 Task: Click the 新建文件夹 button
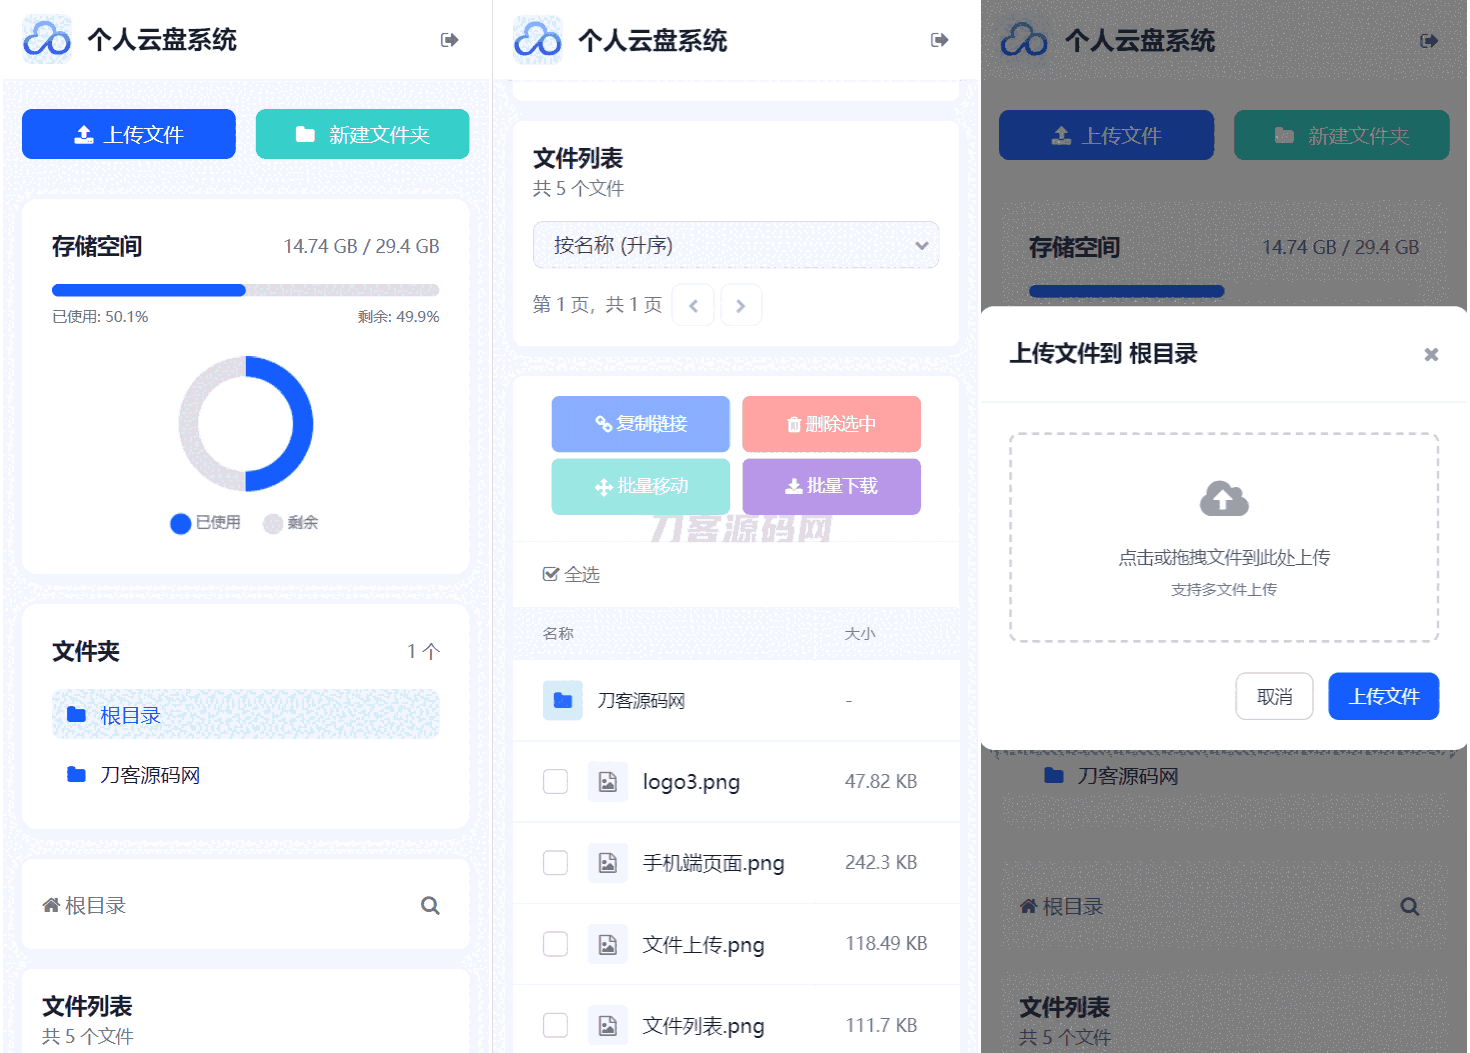(x=362, y=133)
